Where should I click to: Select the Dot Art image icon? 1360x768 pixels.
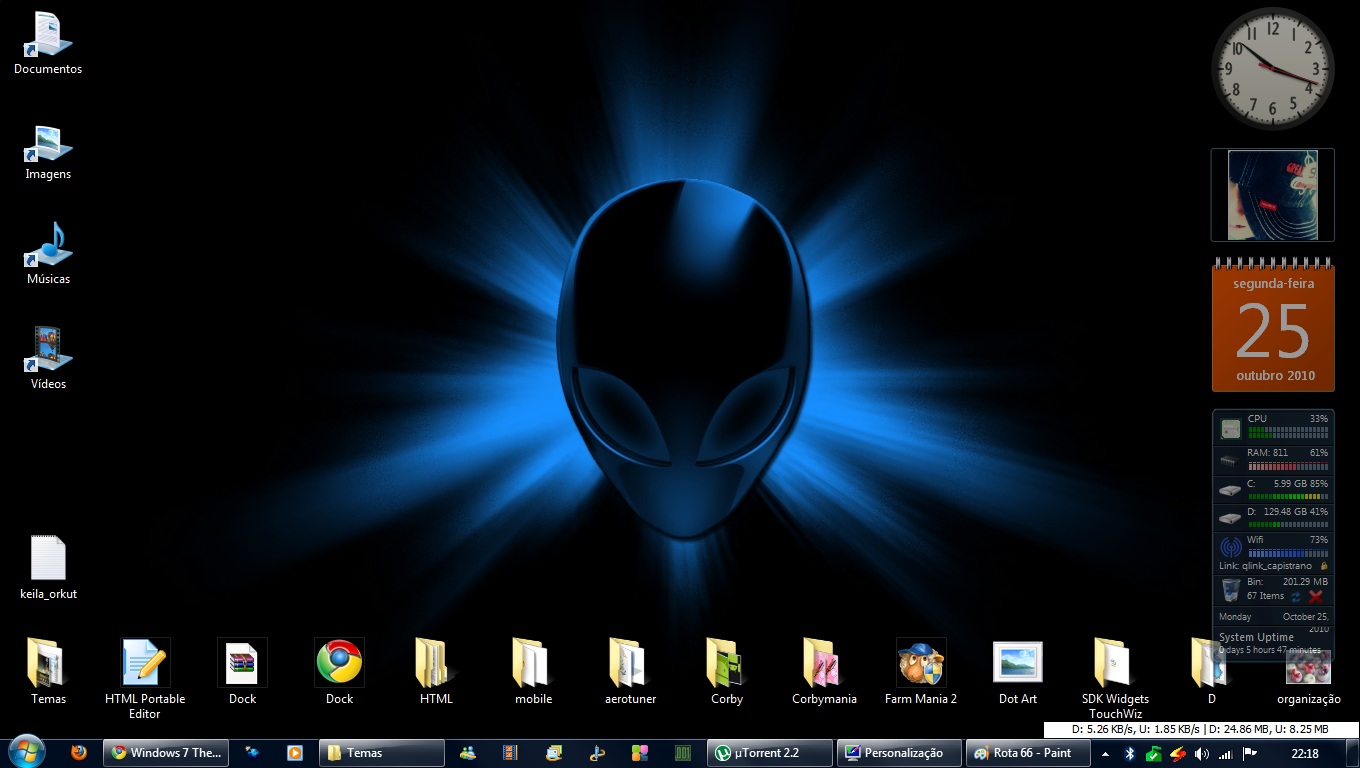1018,662
